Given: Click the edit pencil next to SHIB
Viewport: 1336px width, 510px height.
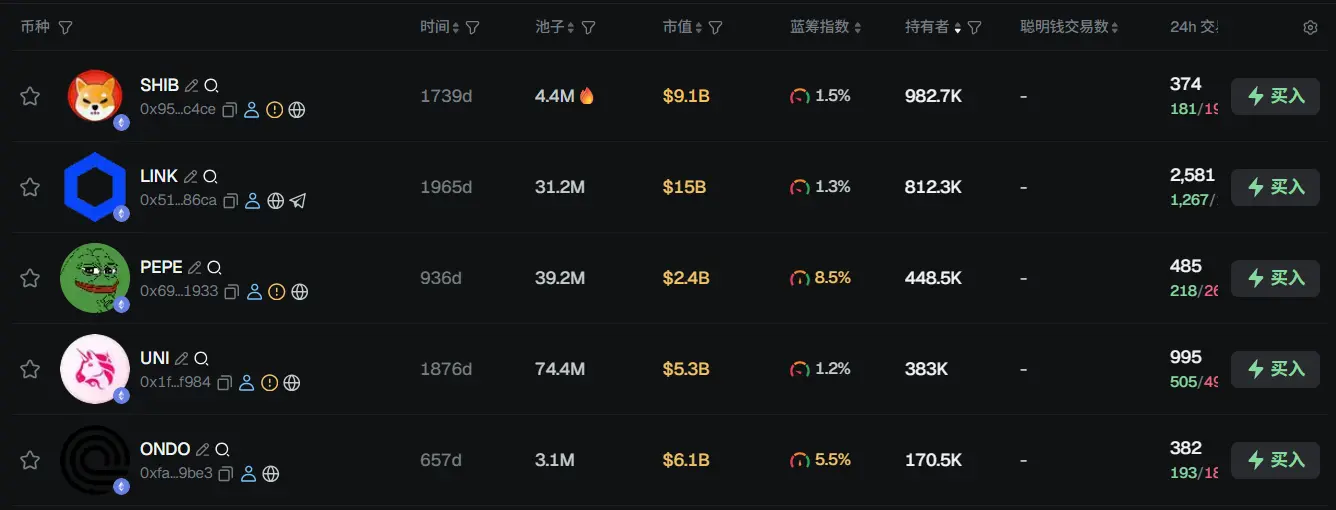Looking at the screenshot, I should (191, 86).
